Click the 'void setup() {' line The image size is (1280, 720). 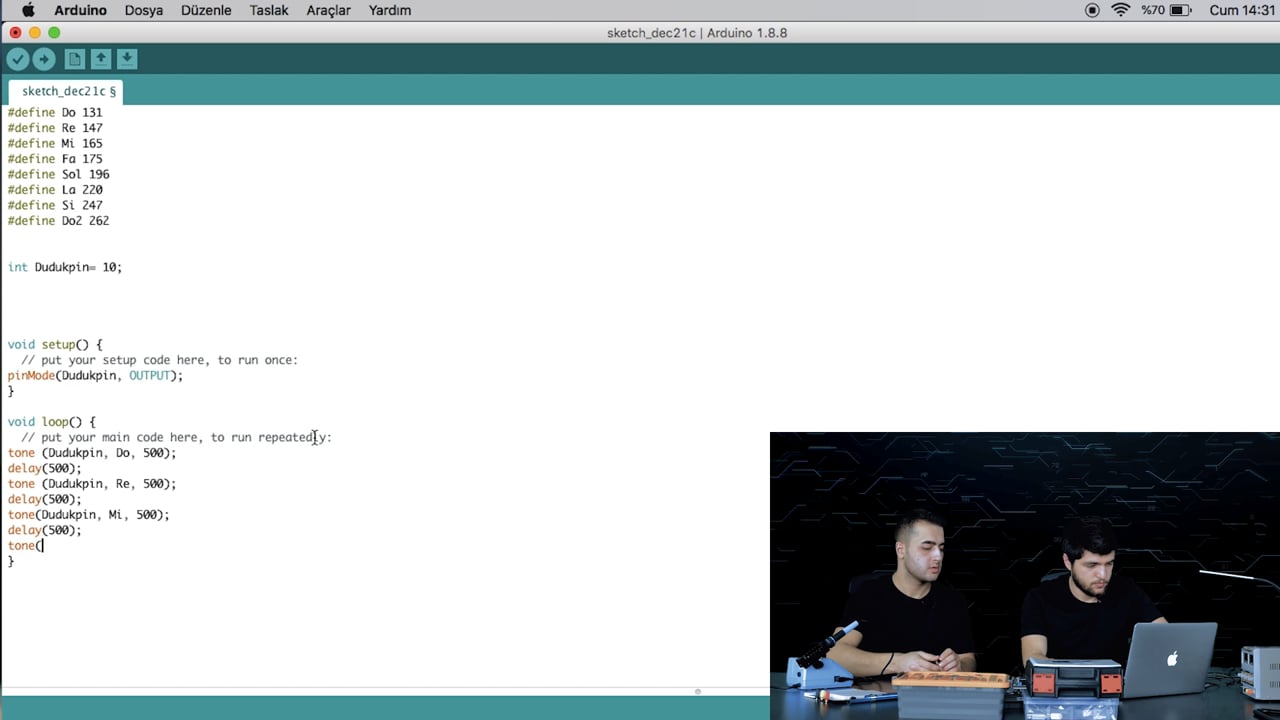coord(55,345)
